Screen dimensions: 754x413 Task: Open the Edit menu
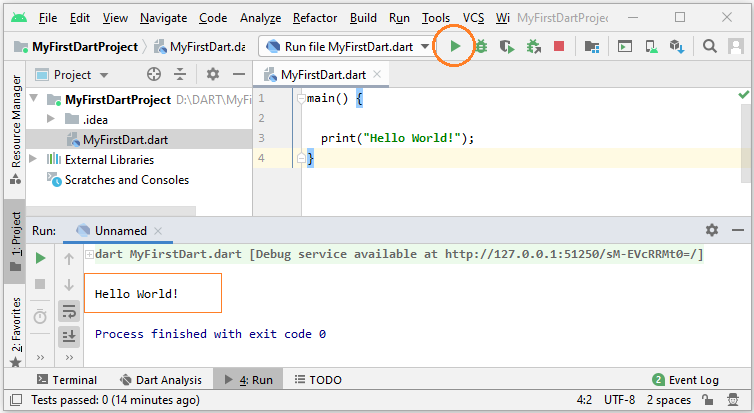[x=79, y=18]
